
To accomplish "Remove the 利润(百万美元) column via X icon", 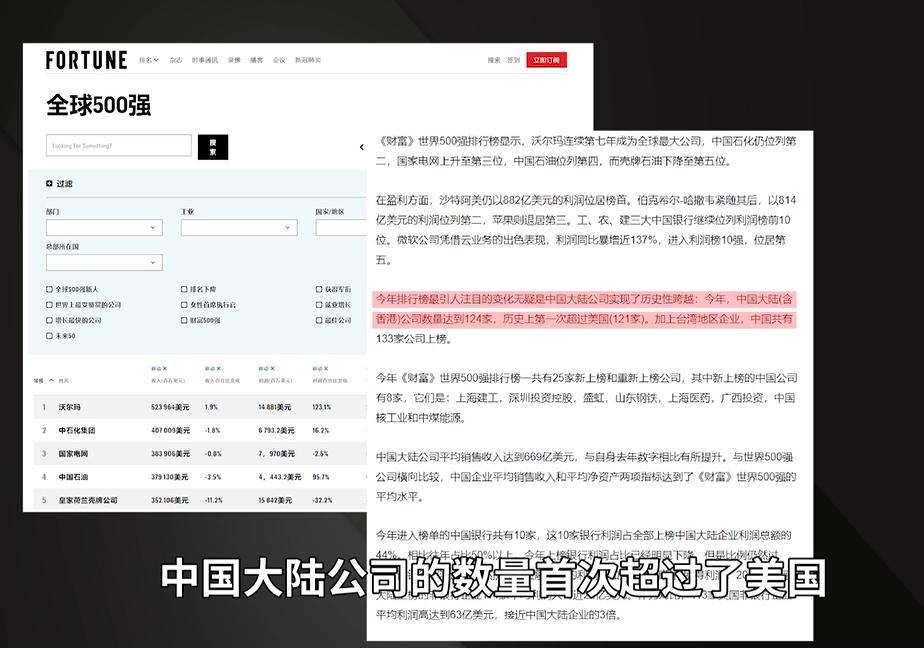I will click(x=272, y=368).
